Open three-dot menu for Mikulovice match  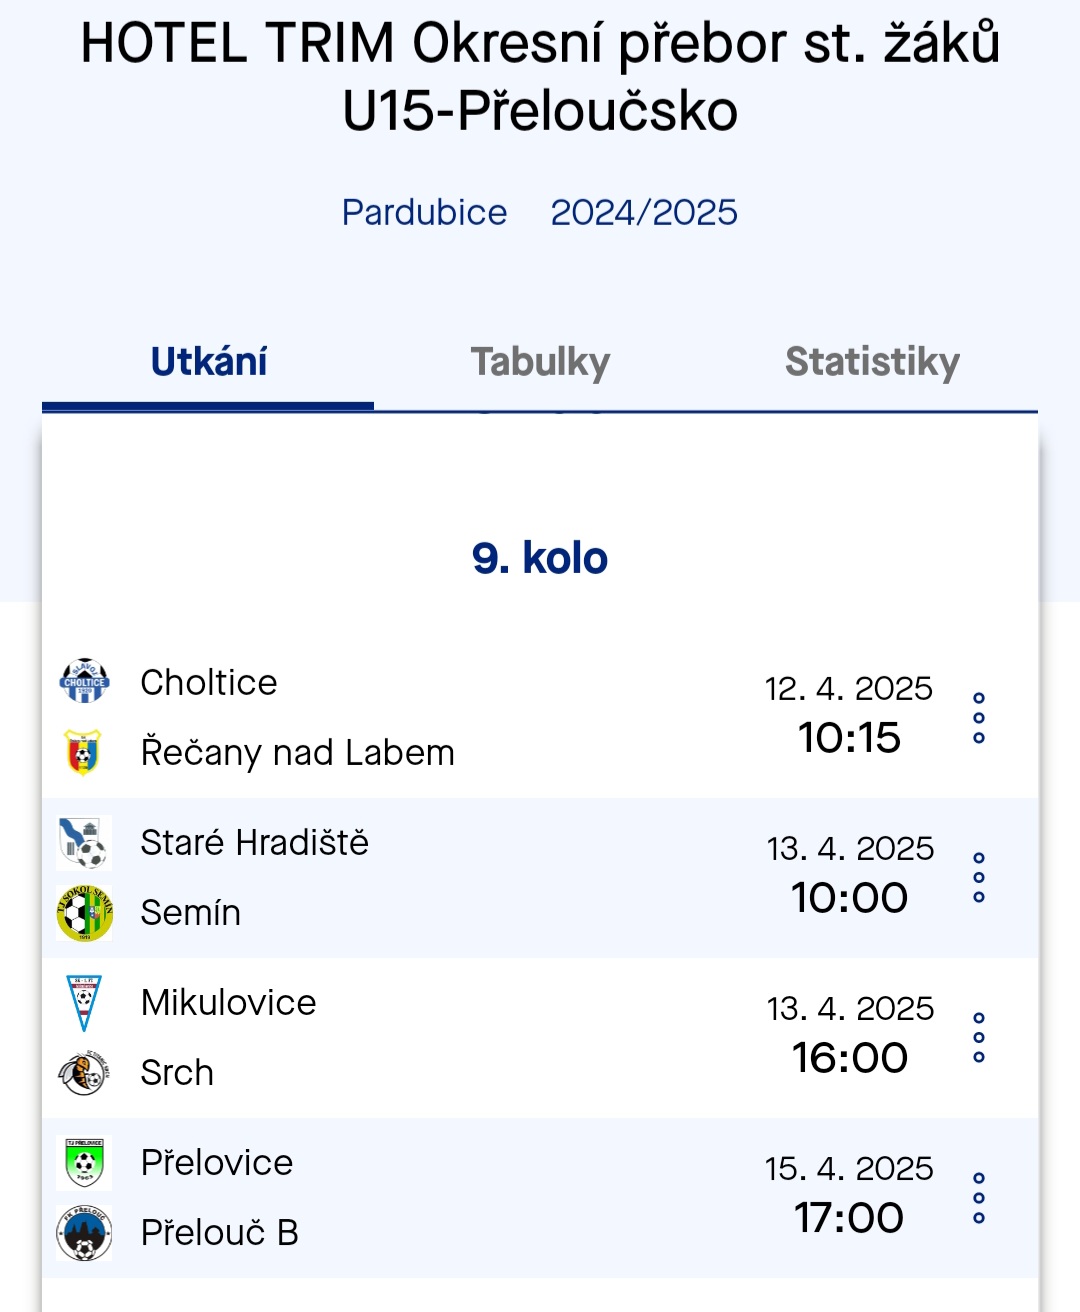[979, 1038]
